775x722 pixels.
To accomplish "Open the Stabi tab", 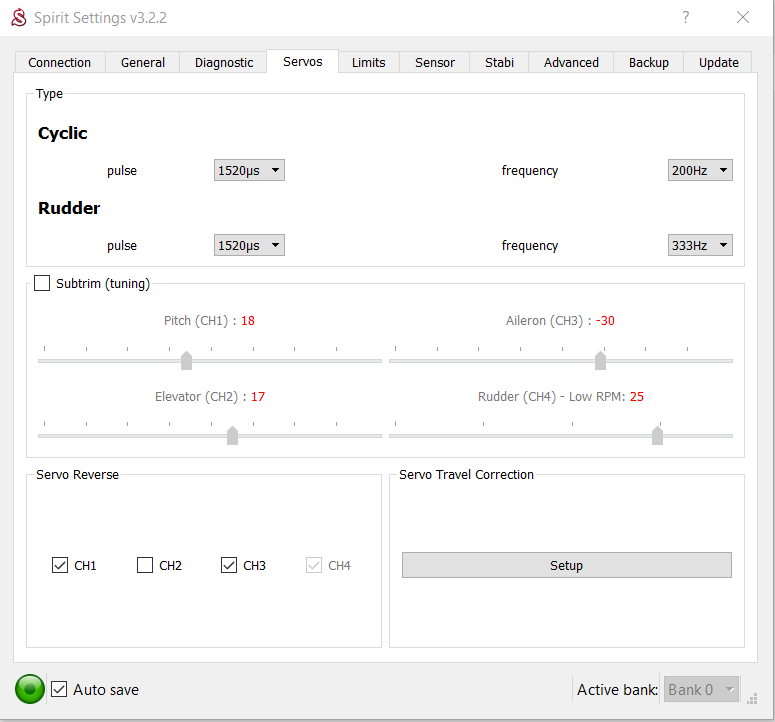I will [x=499, y=62].
